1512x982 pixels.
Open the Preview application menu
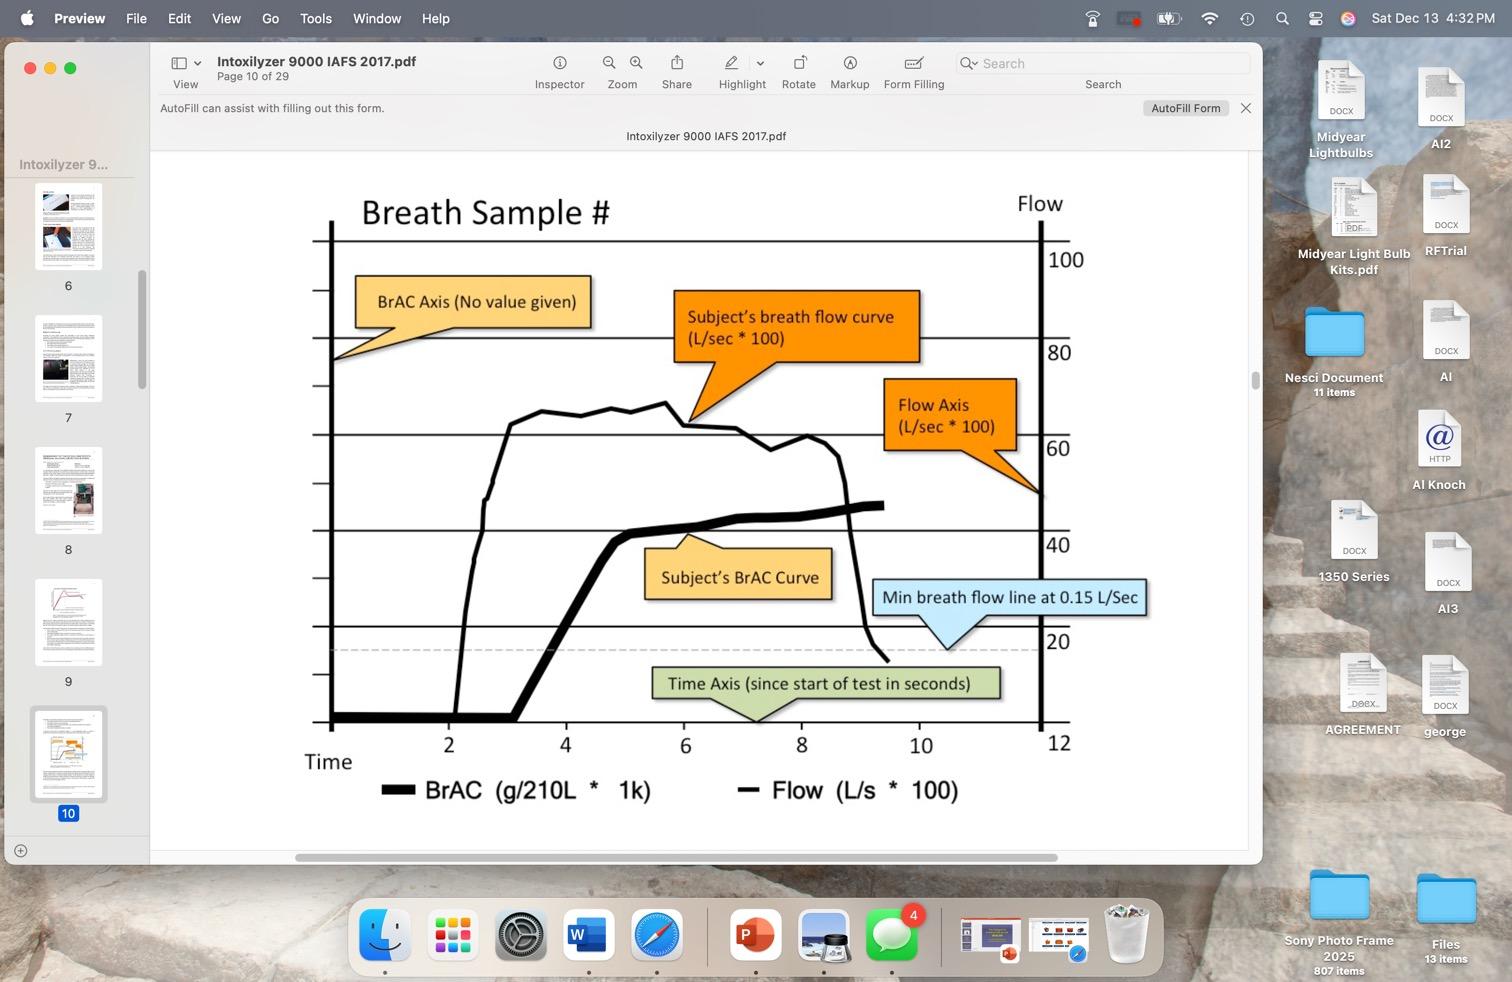pos(79,18)
